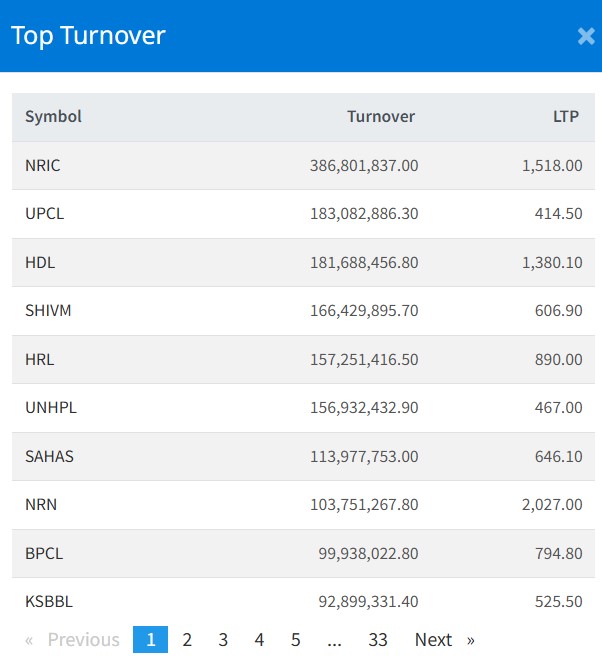
Task: Select current page 1 button
Action: (x=151, y=640)
